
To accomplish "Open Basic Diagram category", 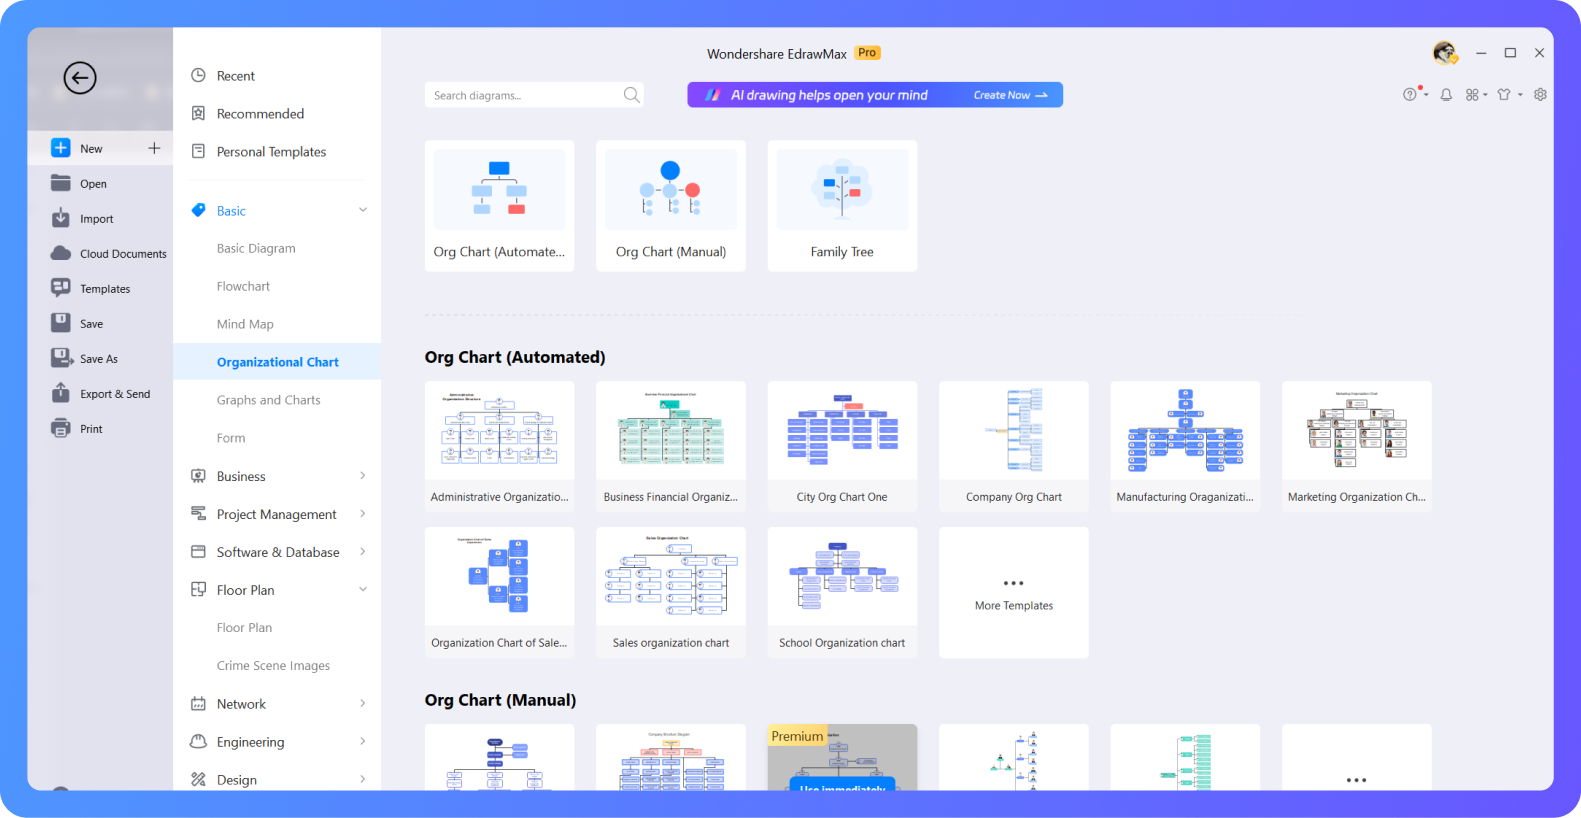I will tap(256, 248).
